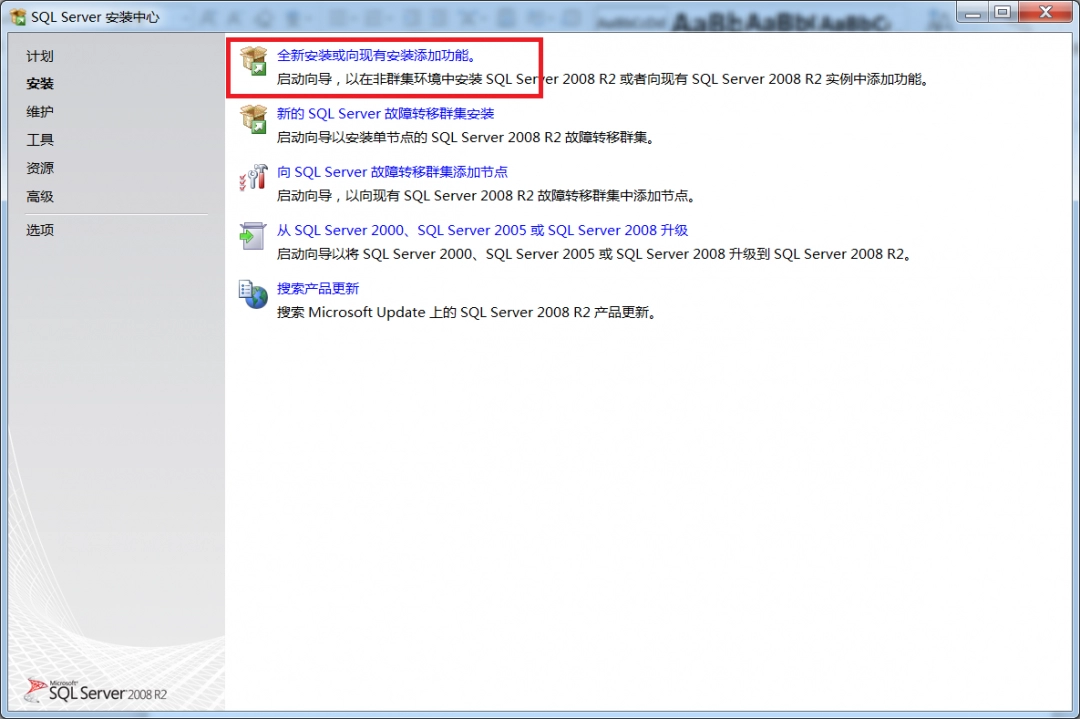Click description 启动向导，以在非群集环境中安装
The image size is (1080, 719).
603,79
